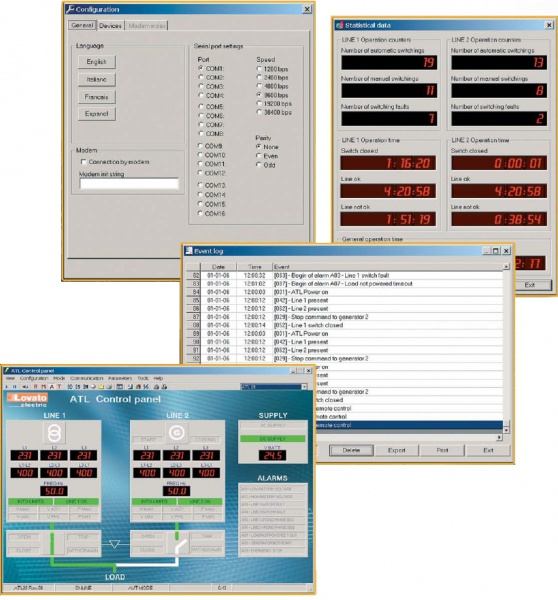Click the Italiano language button

pyautogui.click(x=96, y=80)
